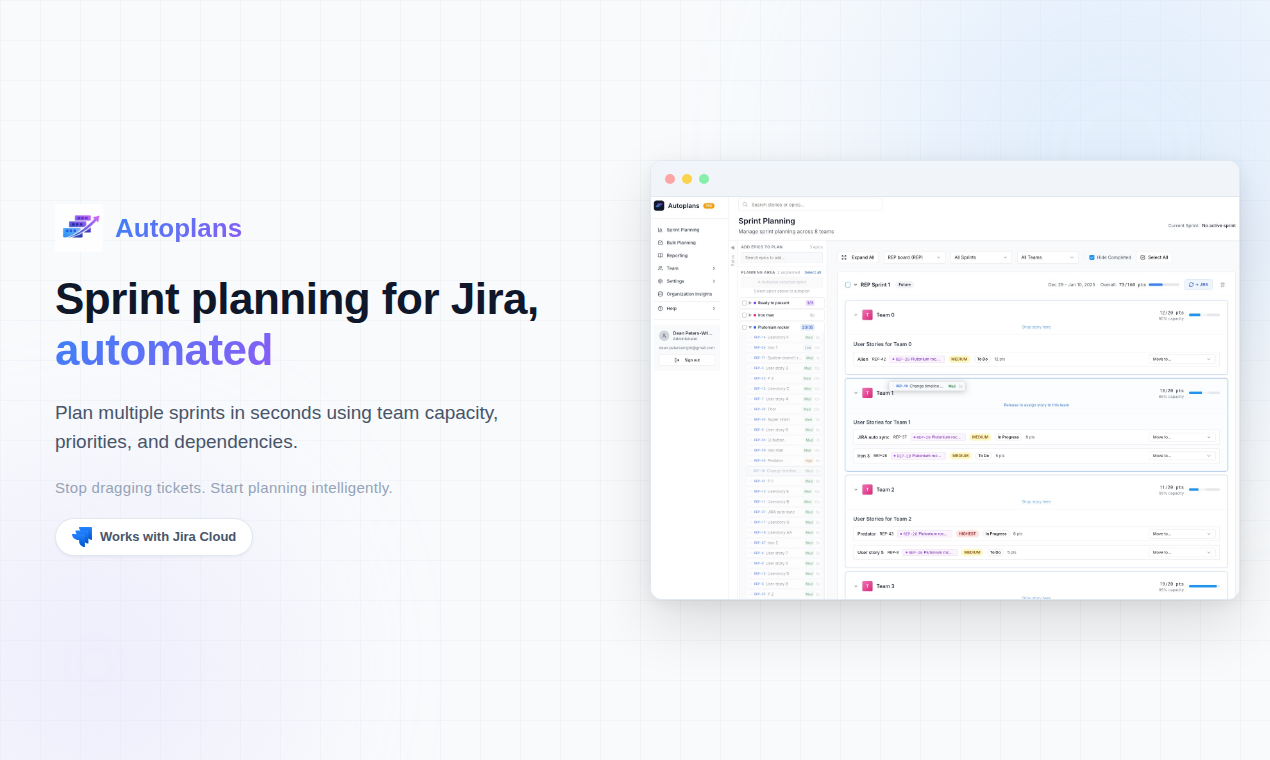The image size is (1270, 760).
Task: Click the REP Sprint 1 overall progress bar
Action: click(x=1164, y=285)
